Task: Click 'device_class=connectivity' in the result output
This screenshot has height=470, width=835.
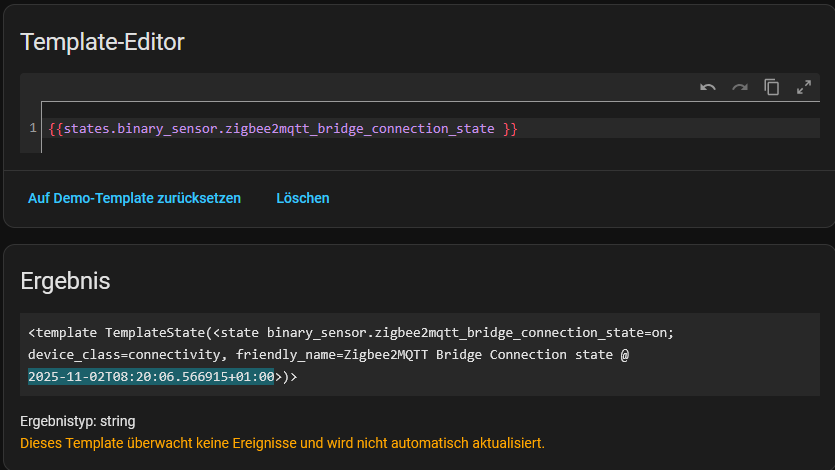Action: click(126, 354)
